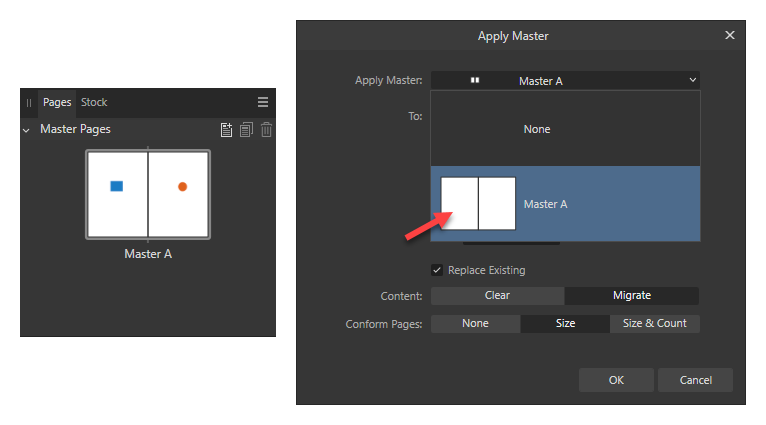Screen dimensions: 766x425
Task: Click the Duplicate master page icon
Action: 246,130
